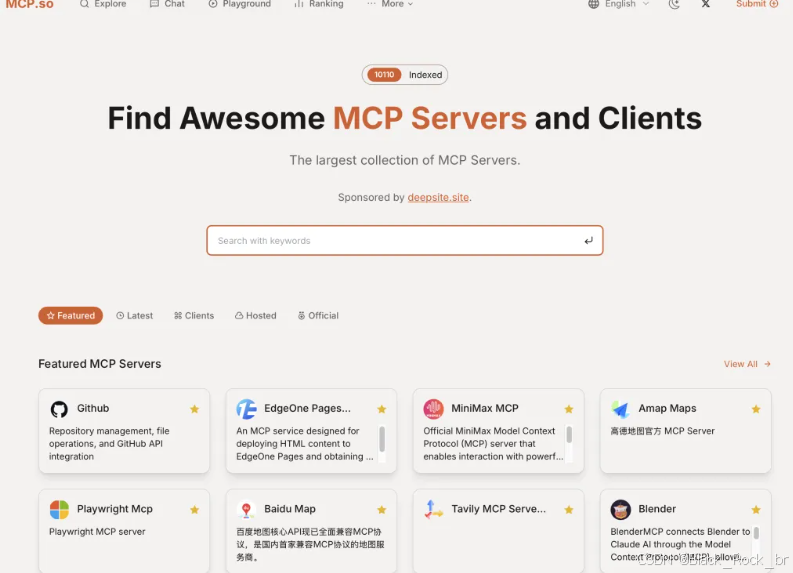
Task: Click the Submit button
Action: click(757, 4)
